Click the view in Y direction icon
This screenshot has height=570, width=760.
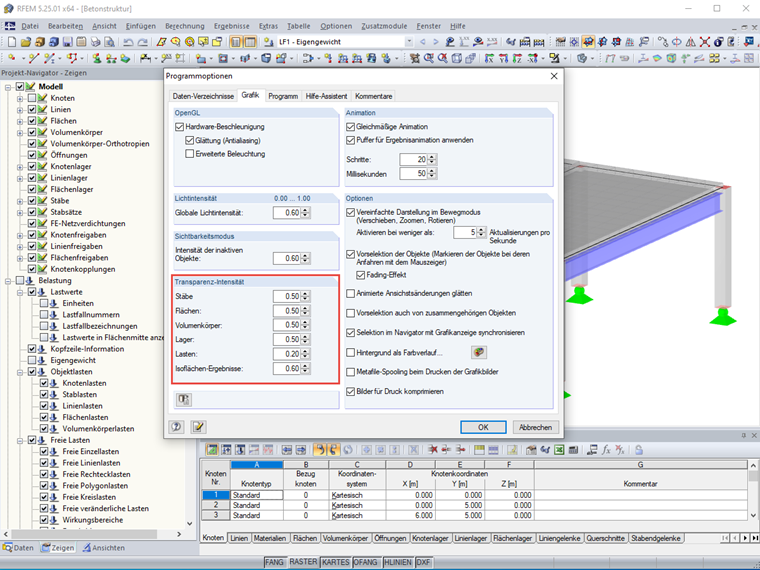pyautogui.click(x=504, y=59)
